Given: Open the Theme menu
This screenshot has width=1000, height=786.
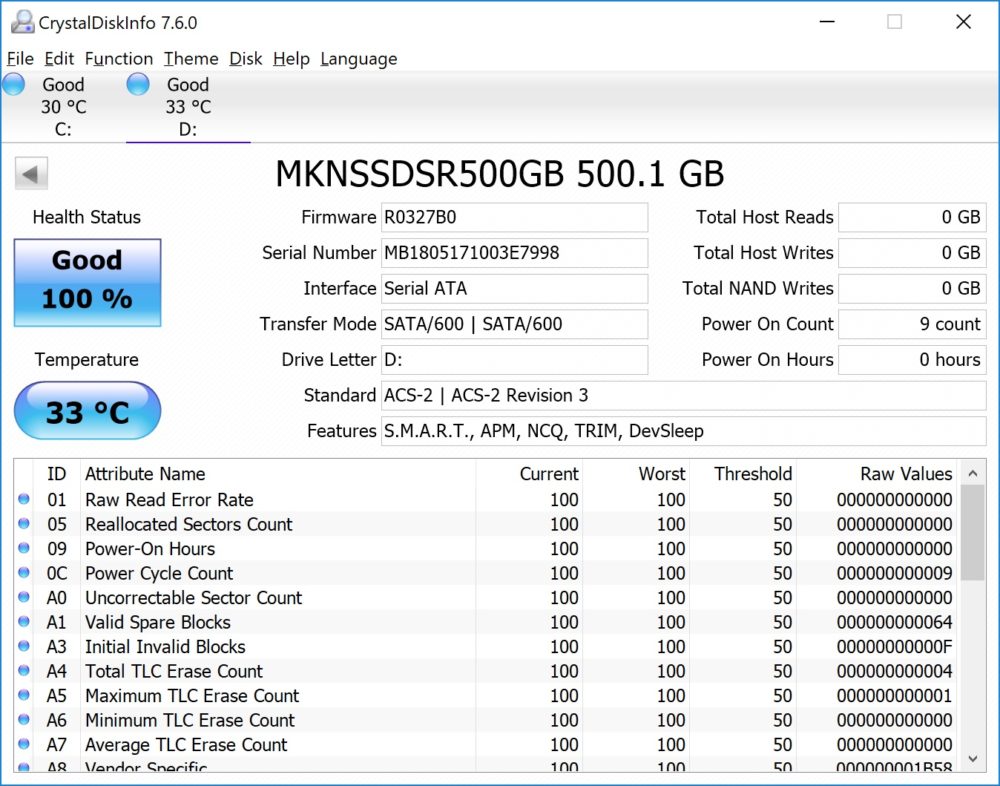Looking at the screenshot, I should 191,59.
